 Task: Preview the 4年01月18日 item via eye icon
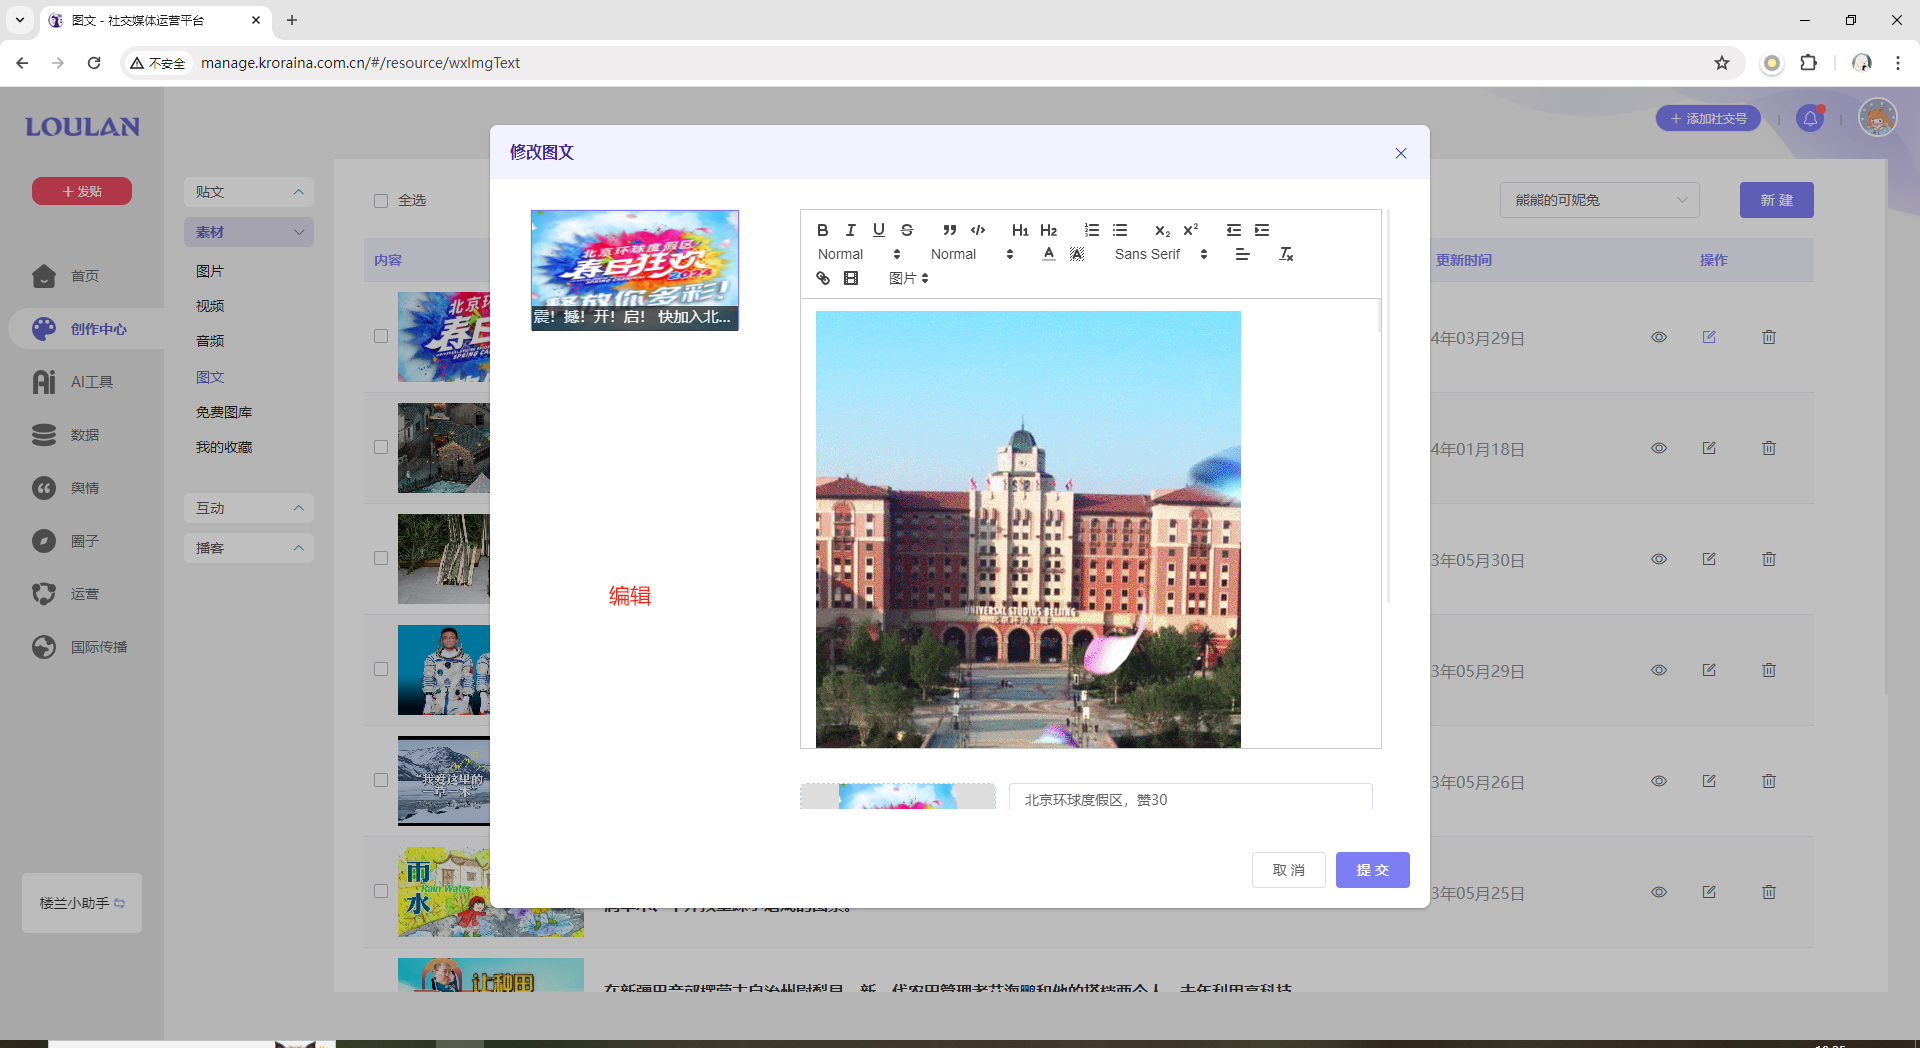1659,448
